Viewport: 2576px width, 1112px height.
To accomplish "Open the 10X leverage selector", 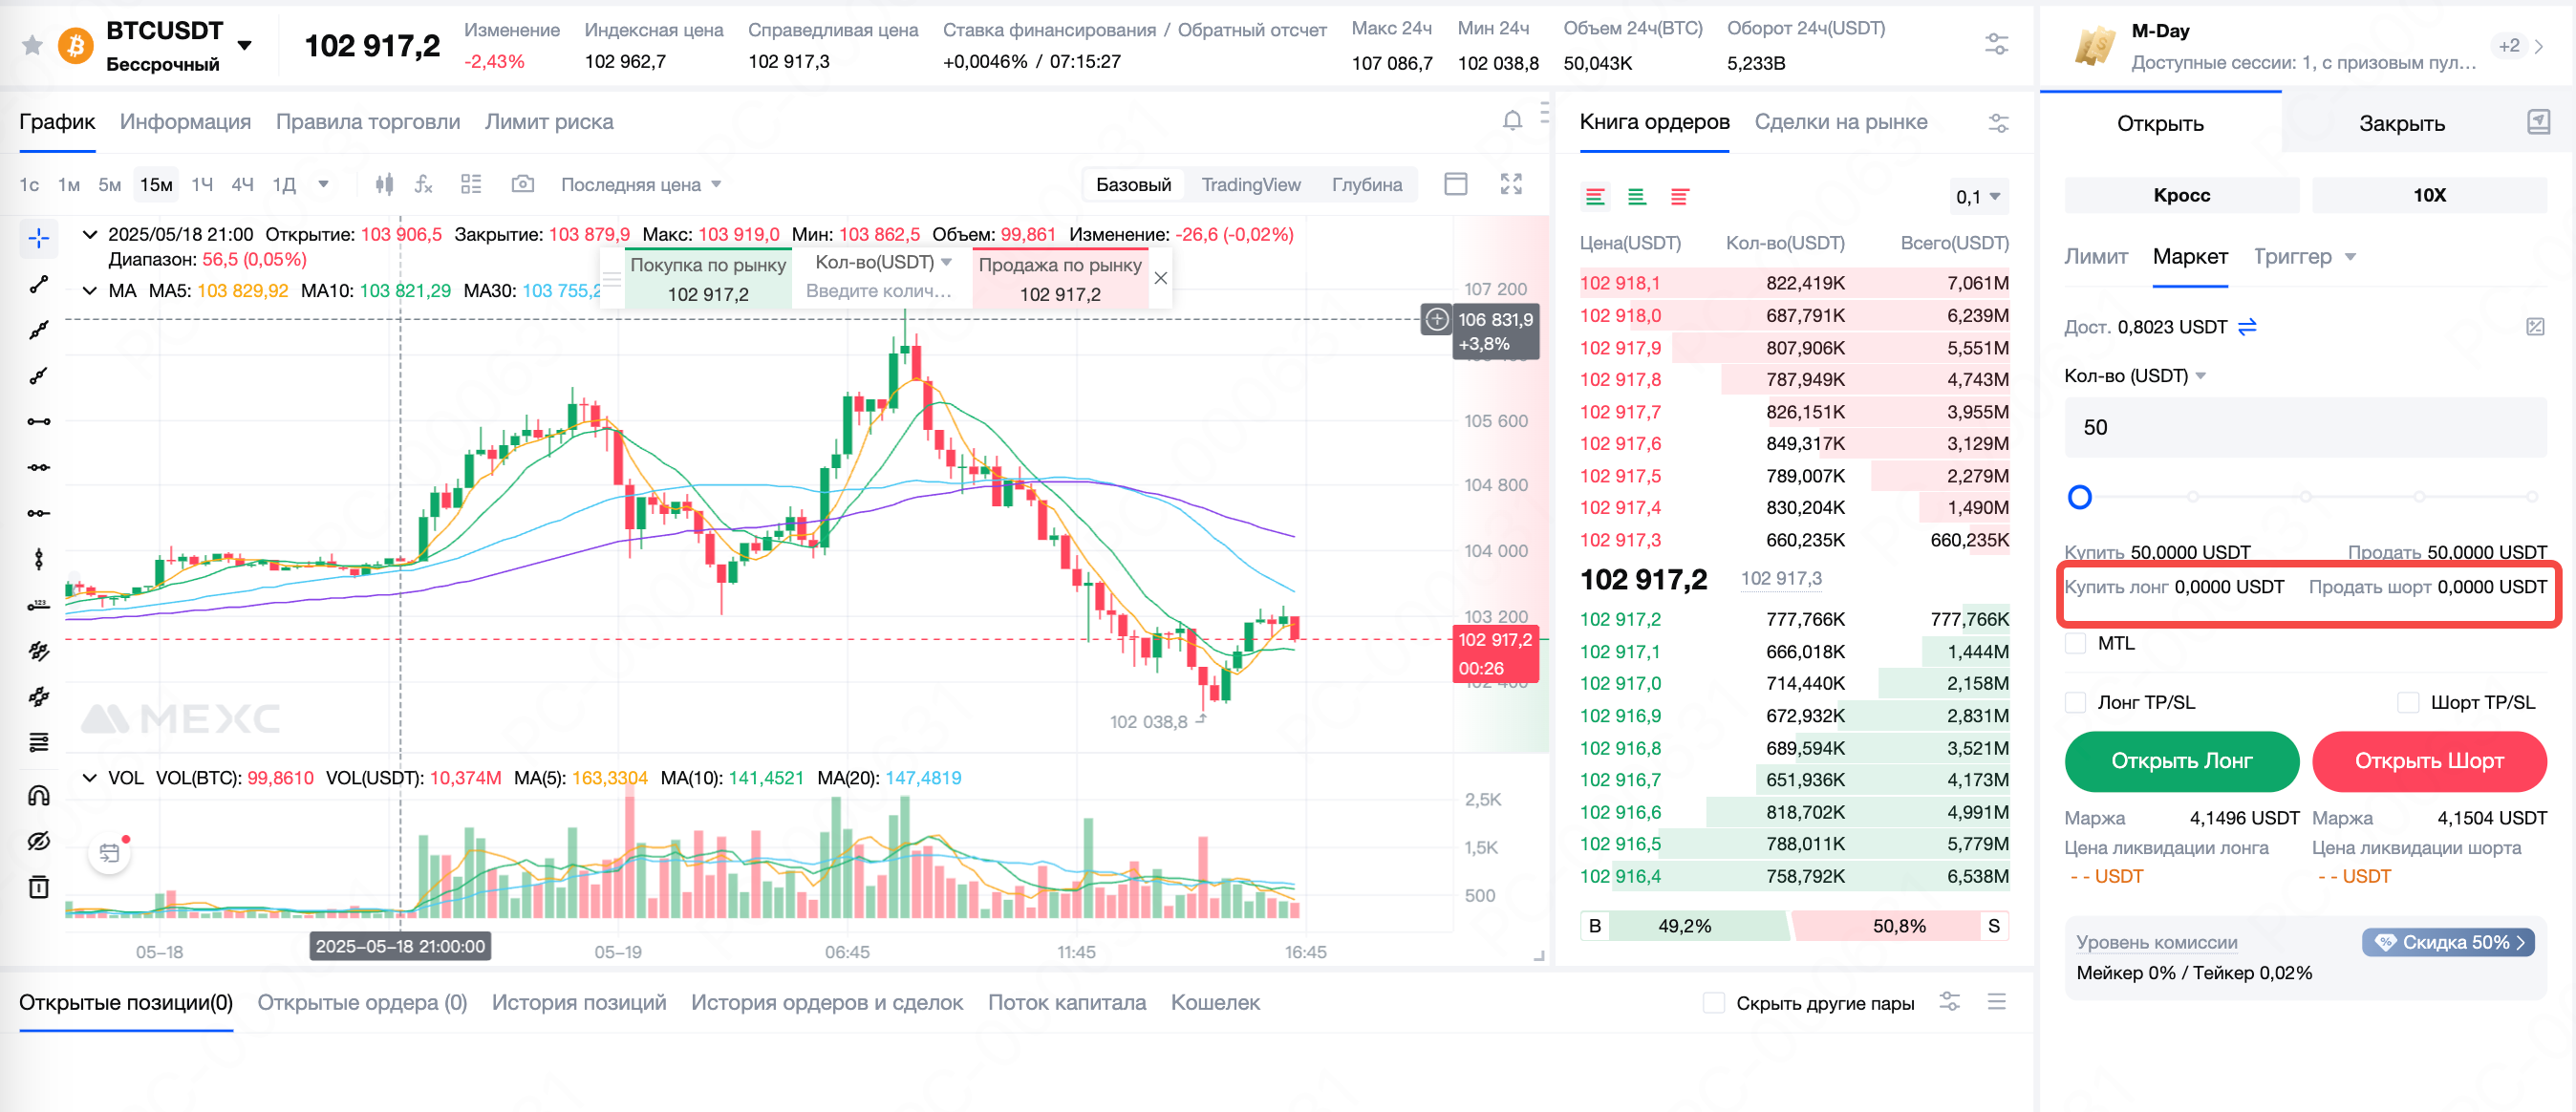I will [2428, 195].
